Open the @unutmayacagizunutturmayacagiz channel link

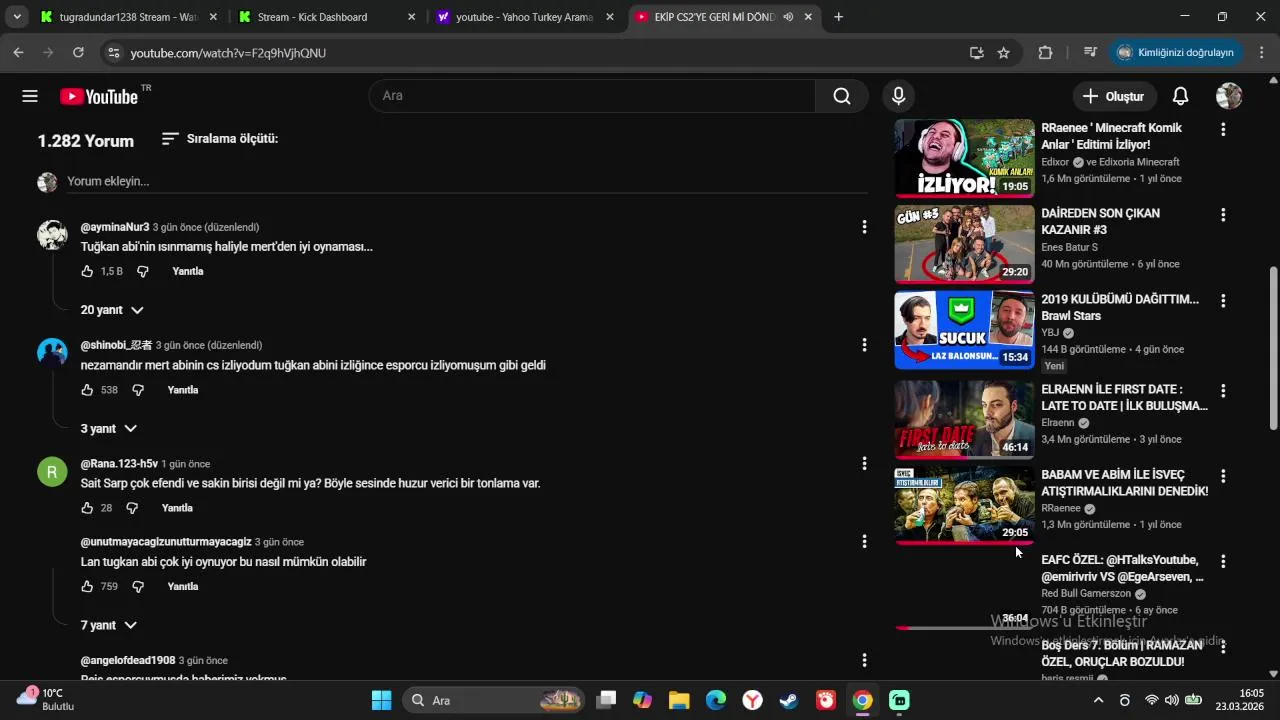click(x=166, y=542)
